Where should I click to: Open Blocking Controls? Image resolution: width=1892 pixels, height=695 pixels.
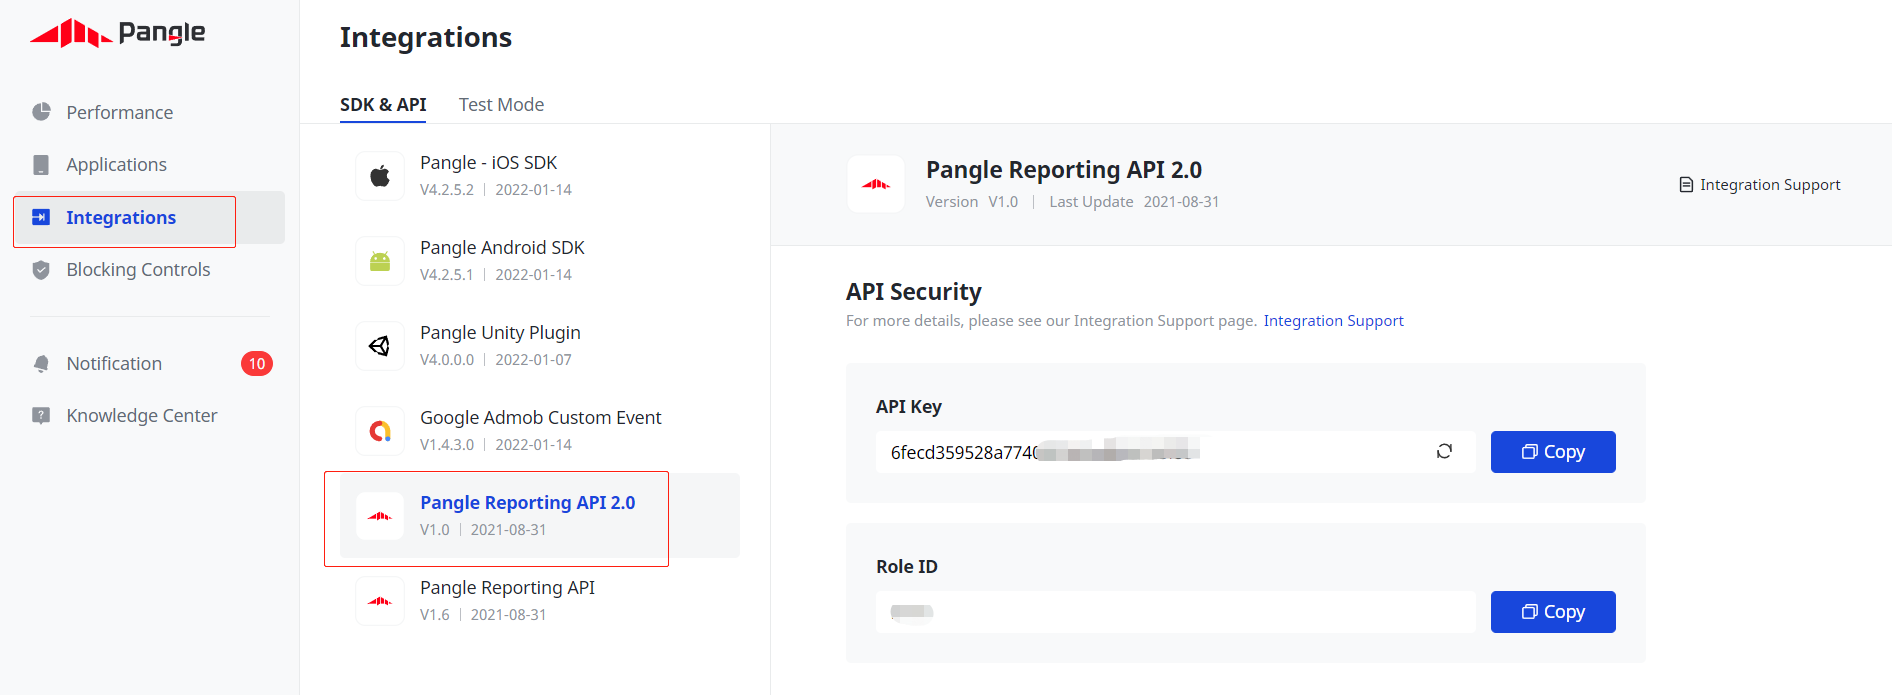click(x=137, y=269)
